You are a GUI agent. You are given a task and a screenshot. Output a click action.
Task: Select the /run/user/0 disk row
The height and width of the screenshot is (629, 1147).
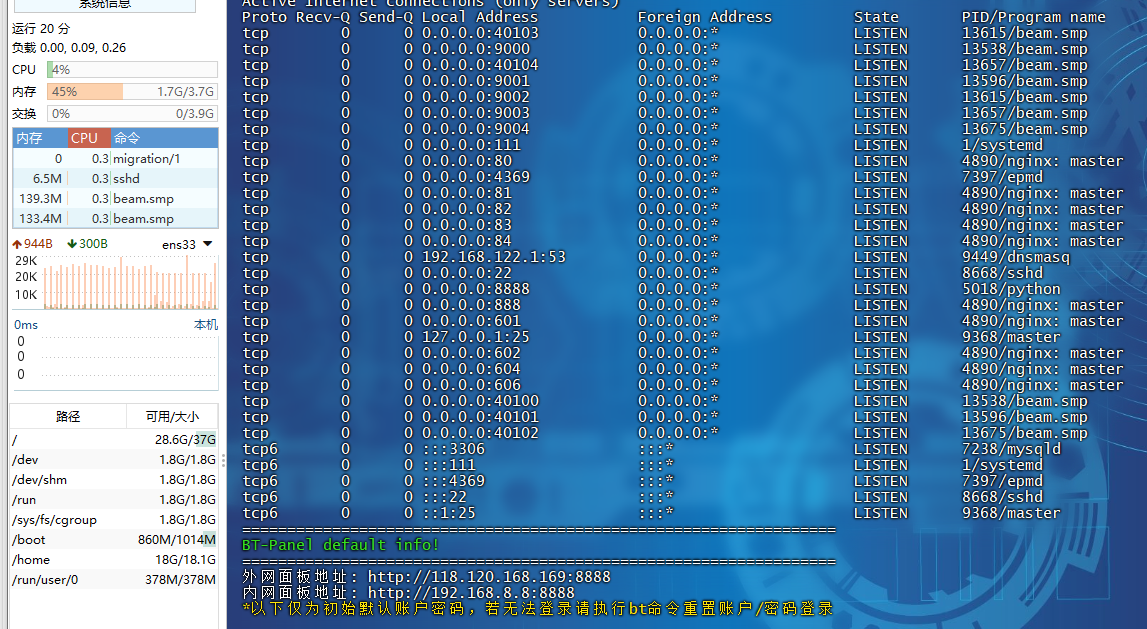[x=114, y=580]
